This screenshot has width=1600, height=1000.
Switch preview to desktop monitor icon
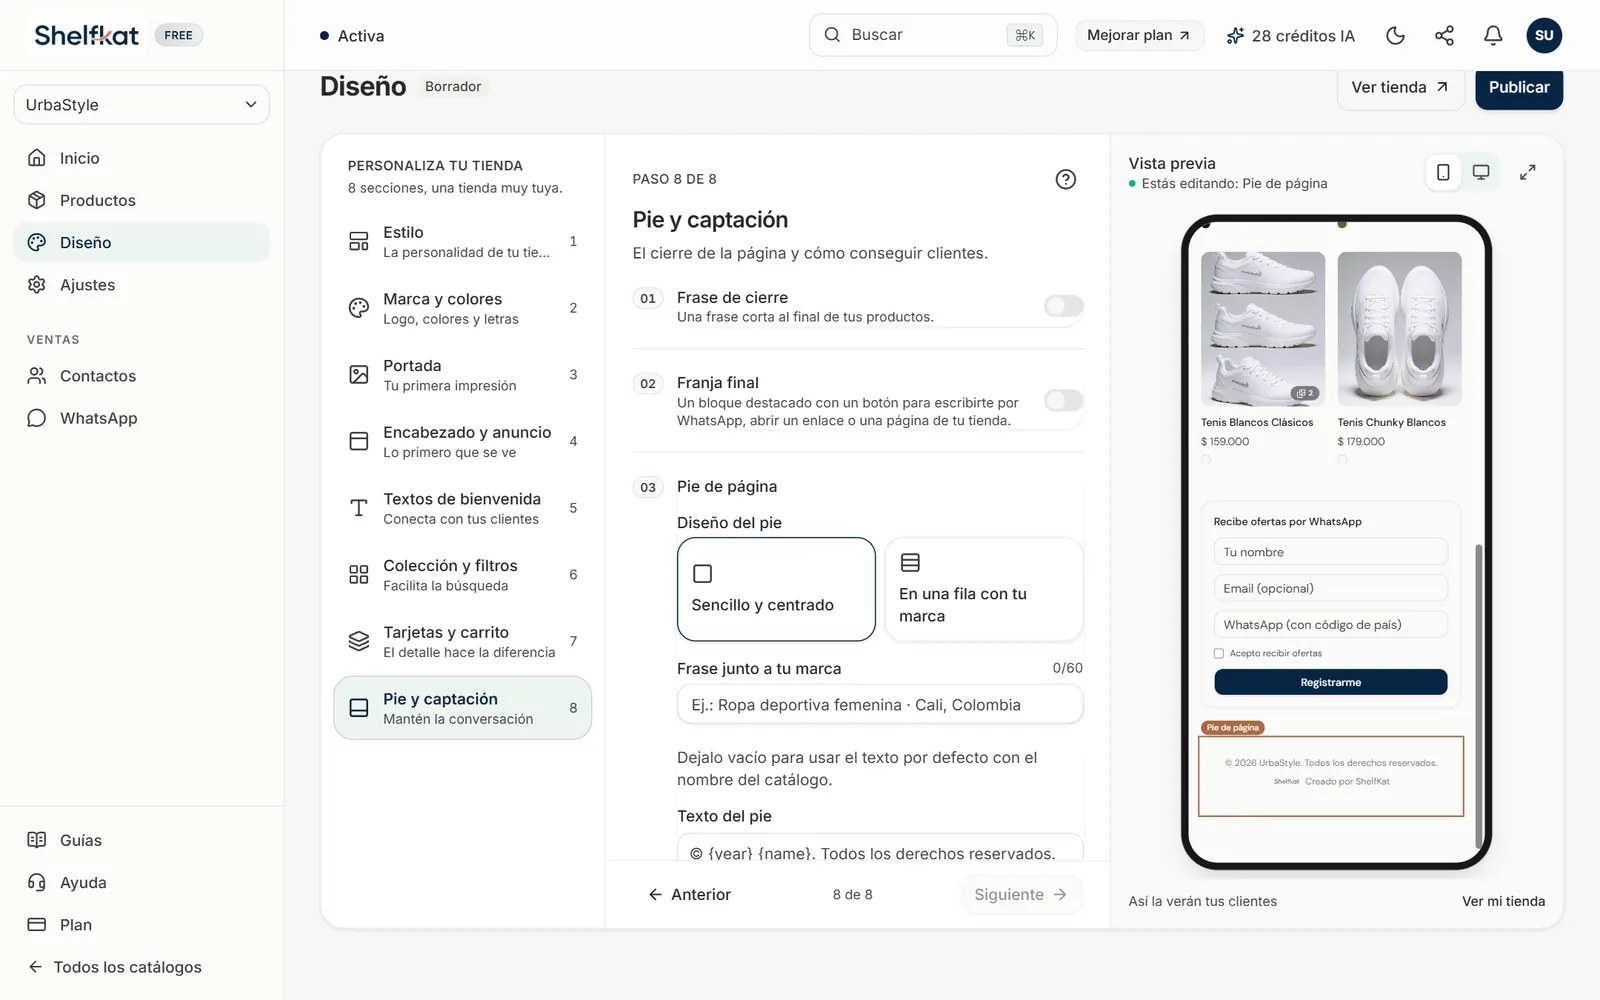coord(1481,172)
